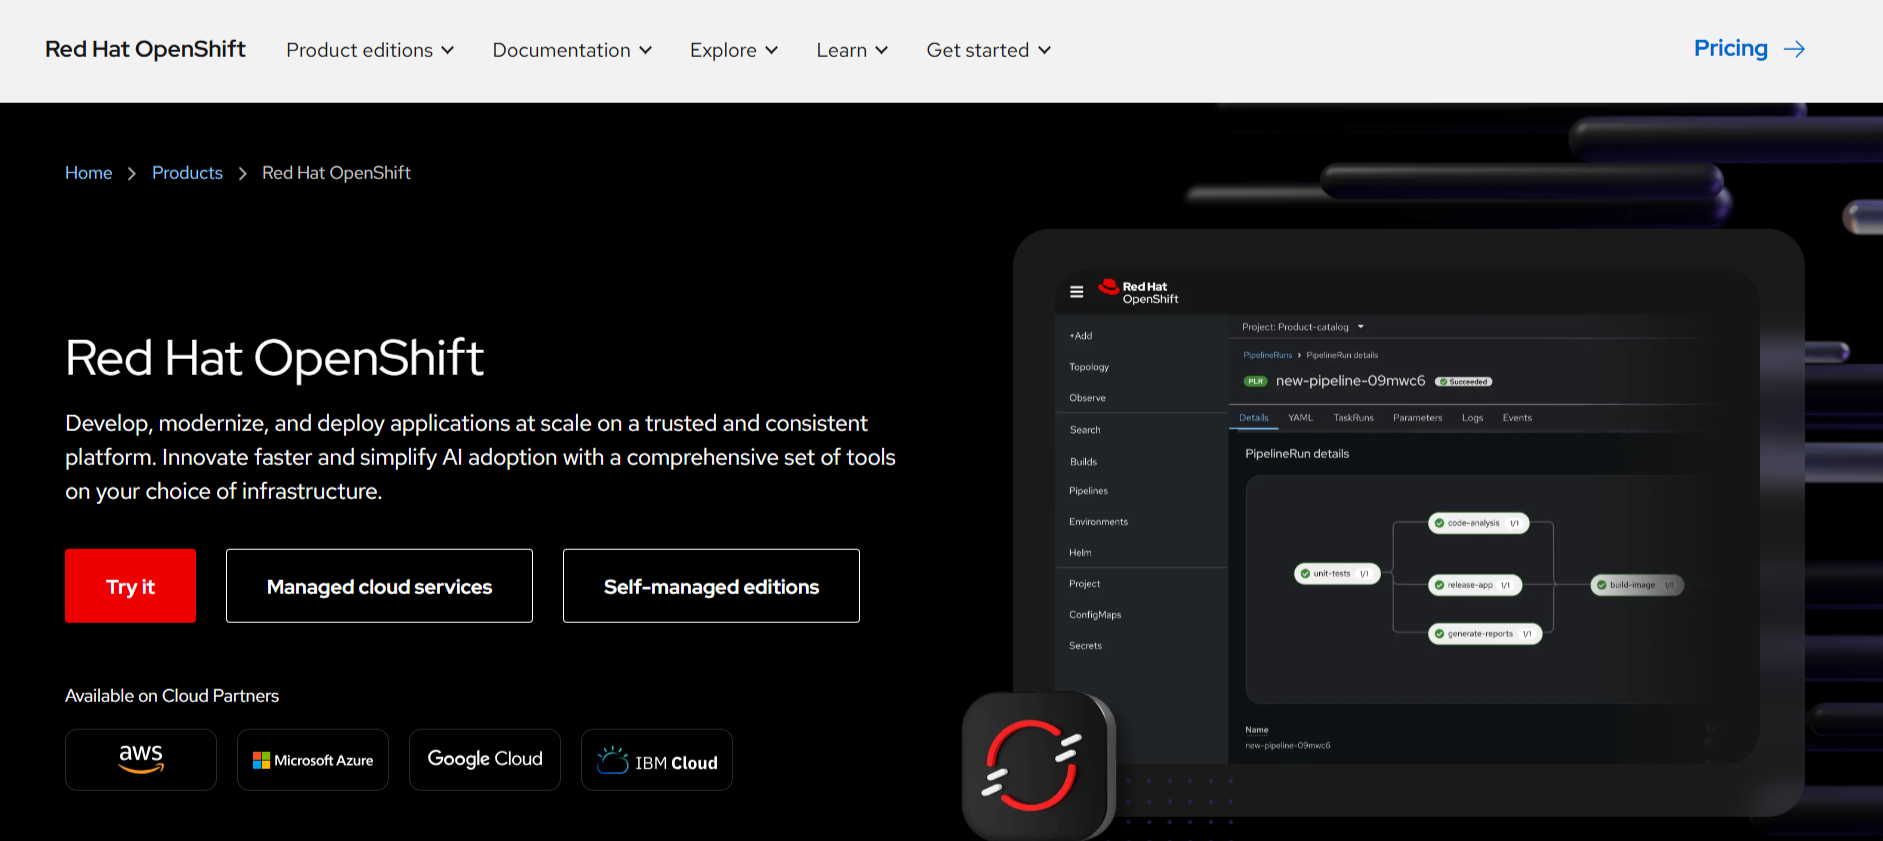Open the Project: Product-catalog selector in preview
Screen dimensions: 1883x841
(x=1303, y=327)
